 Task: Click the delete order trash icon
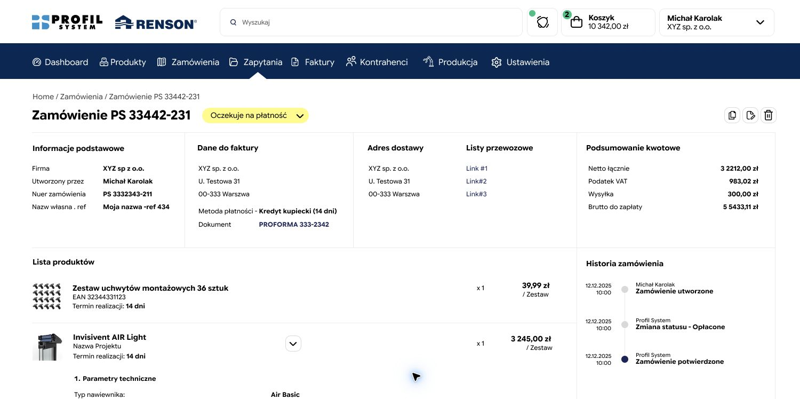[x=768, y=115]
